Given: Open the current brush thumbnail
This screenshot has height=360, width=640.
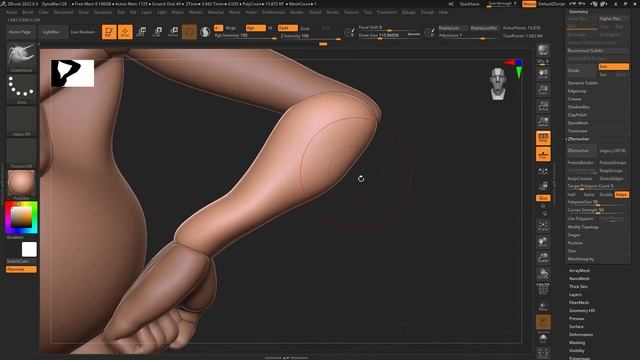Looking at the screenshot, I should (21, 57).
